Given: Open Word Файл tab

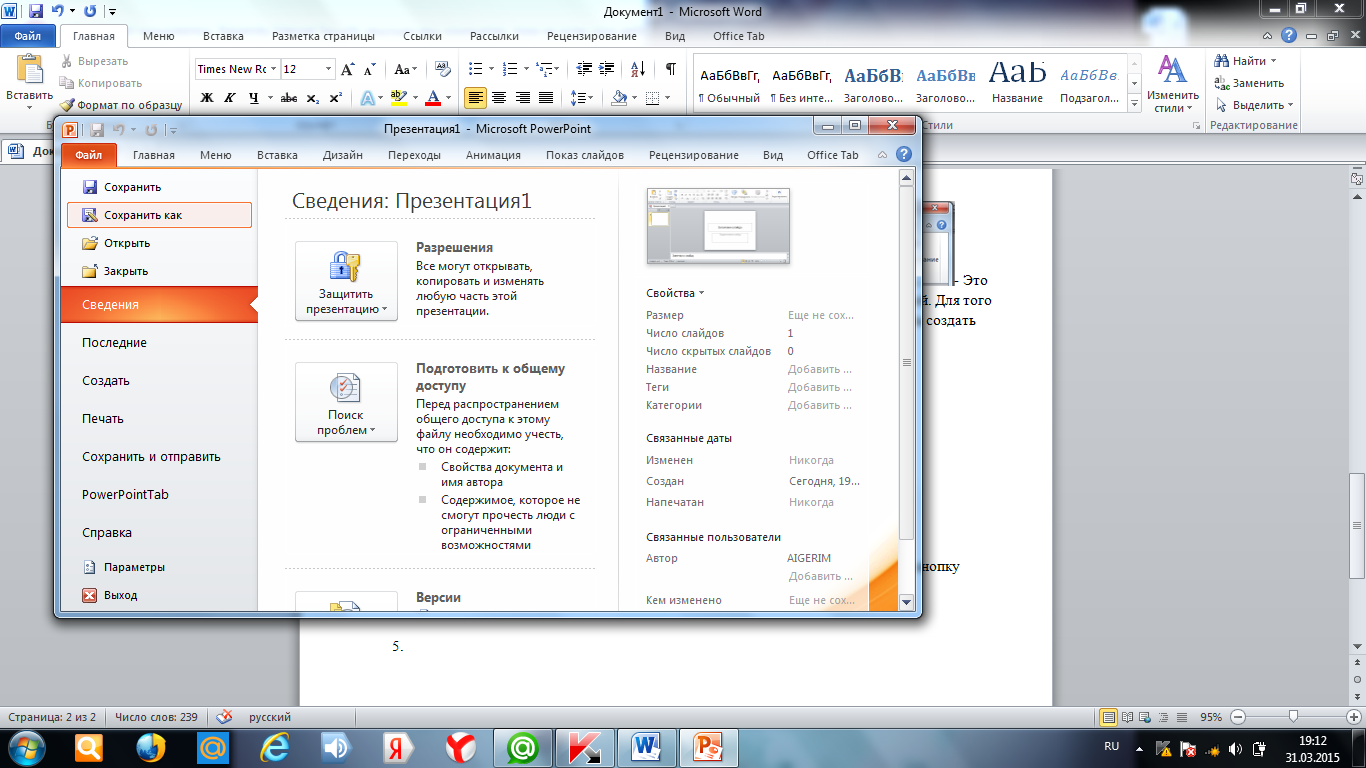Looking at the screenshot, I should [28, 36].
